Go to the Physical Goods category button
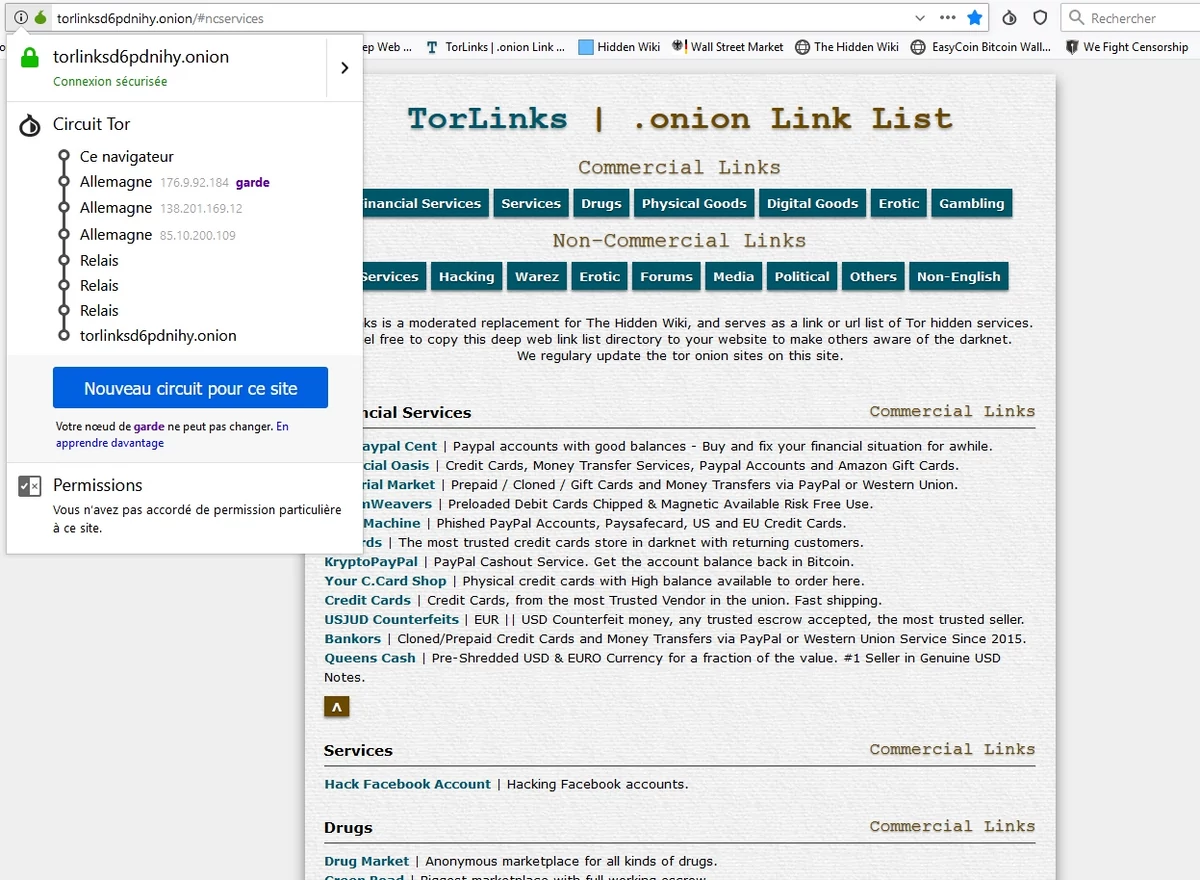Screen dimensions: 1200x880 [694, 203]
